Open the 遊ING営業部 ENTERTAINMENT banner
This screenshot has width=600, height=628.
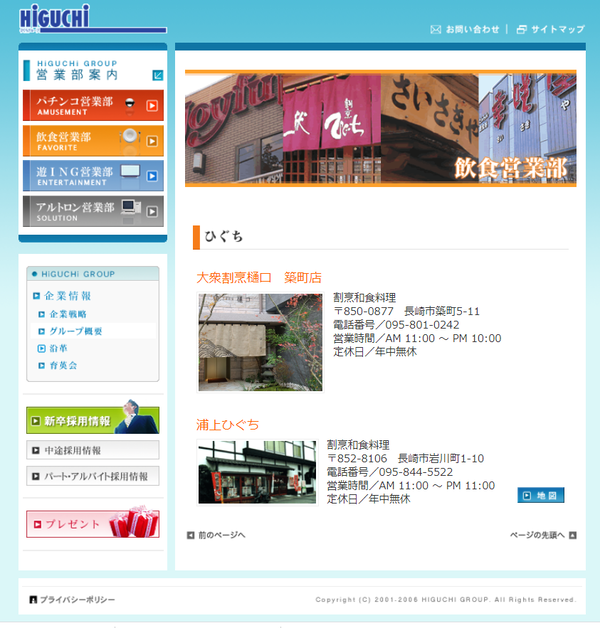(93, 175)
